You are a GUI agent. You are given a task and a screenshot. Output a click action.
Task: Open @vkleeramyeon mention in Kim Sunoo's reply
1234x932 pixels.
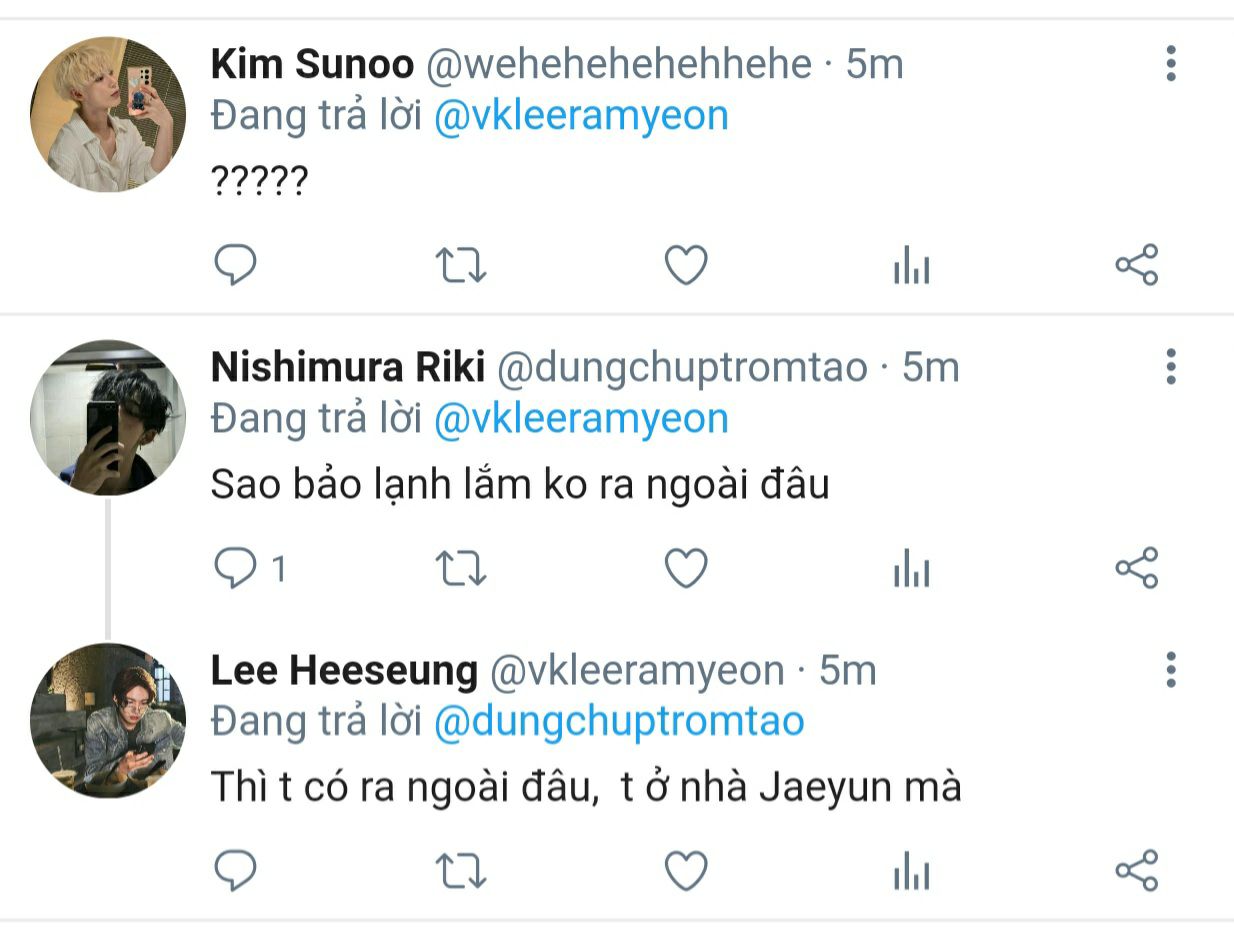581,116
